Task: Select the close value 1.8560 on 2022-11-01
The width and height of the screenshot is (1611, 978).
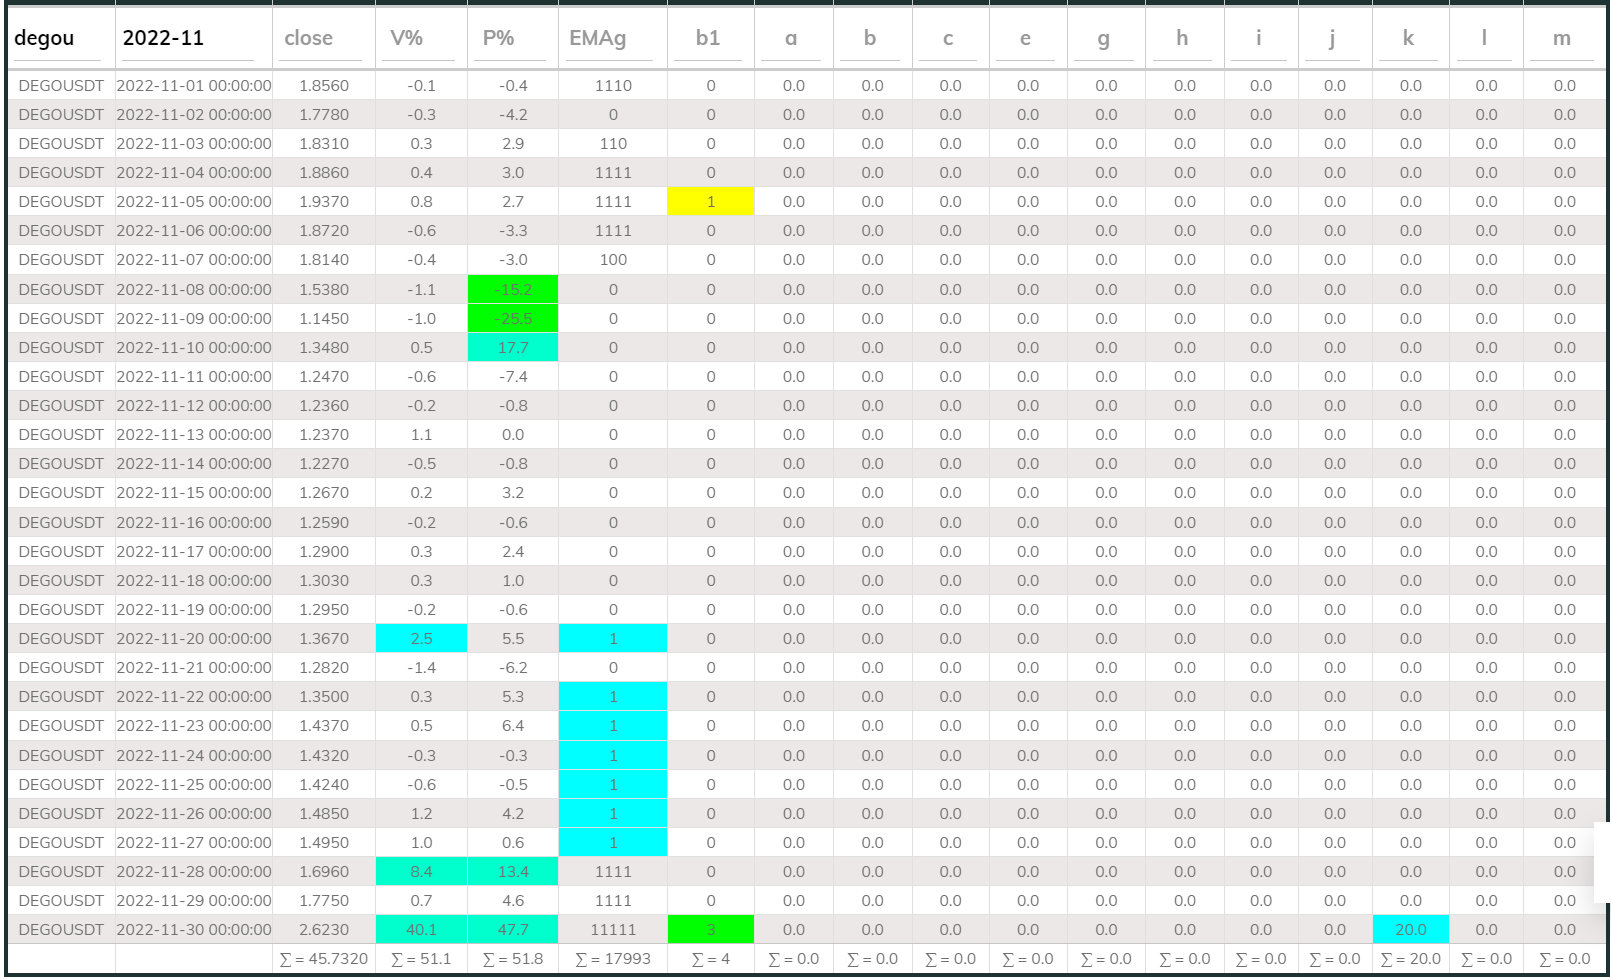Action: coord(324,86)
